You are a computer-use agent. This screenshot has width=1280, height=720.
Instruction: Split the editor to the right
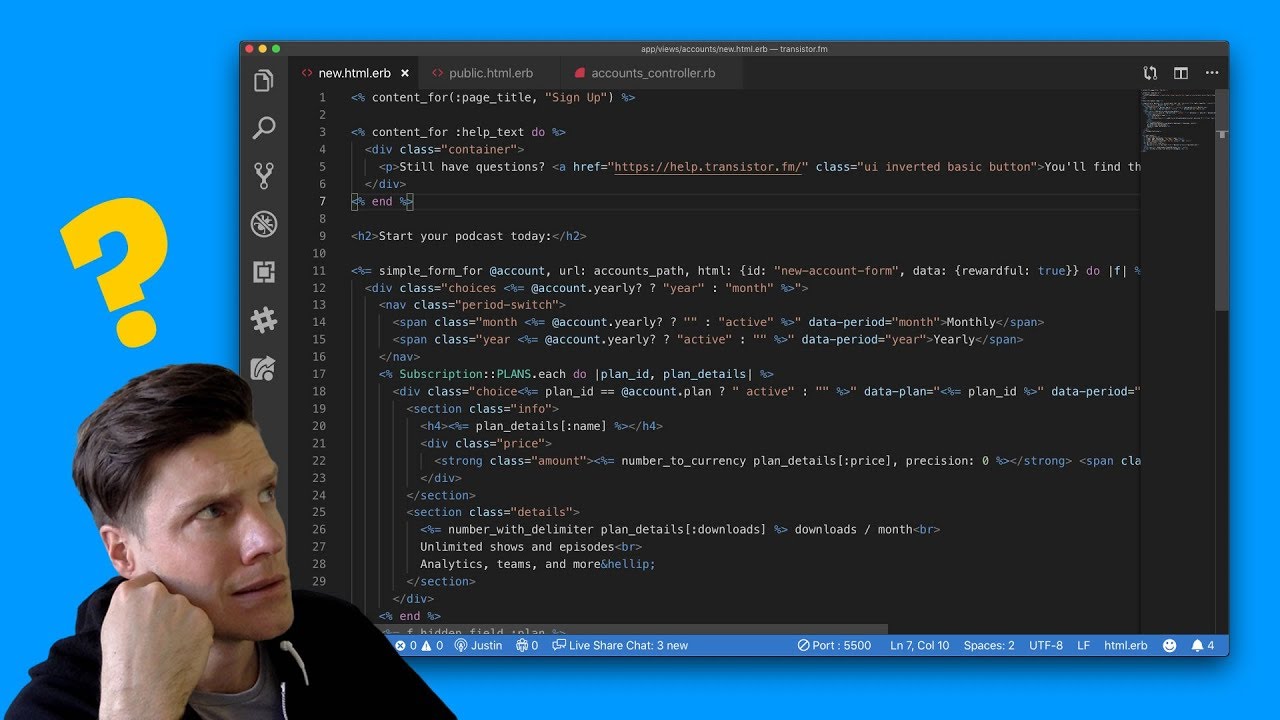(x=1181, y=73)
